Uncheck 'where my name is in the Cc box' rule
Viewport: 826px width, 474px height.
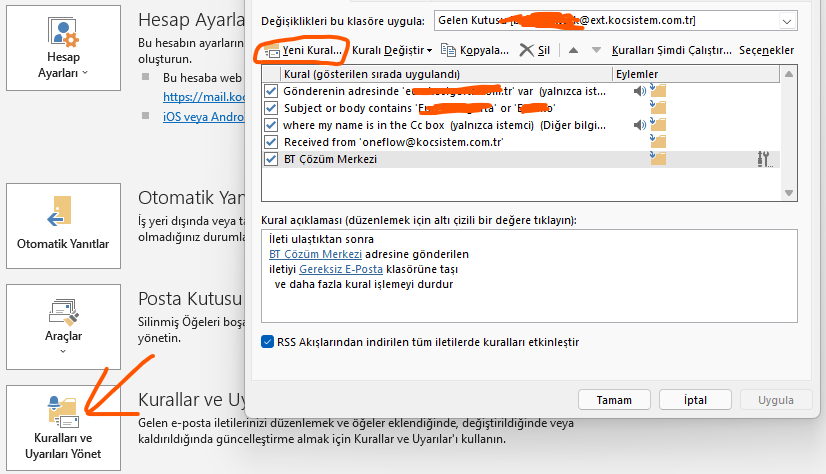point(271,125)
